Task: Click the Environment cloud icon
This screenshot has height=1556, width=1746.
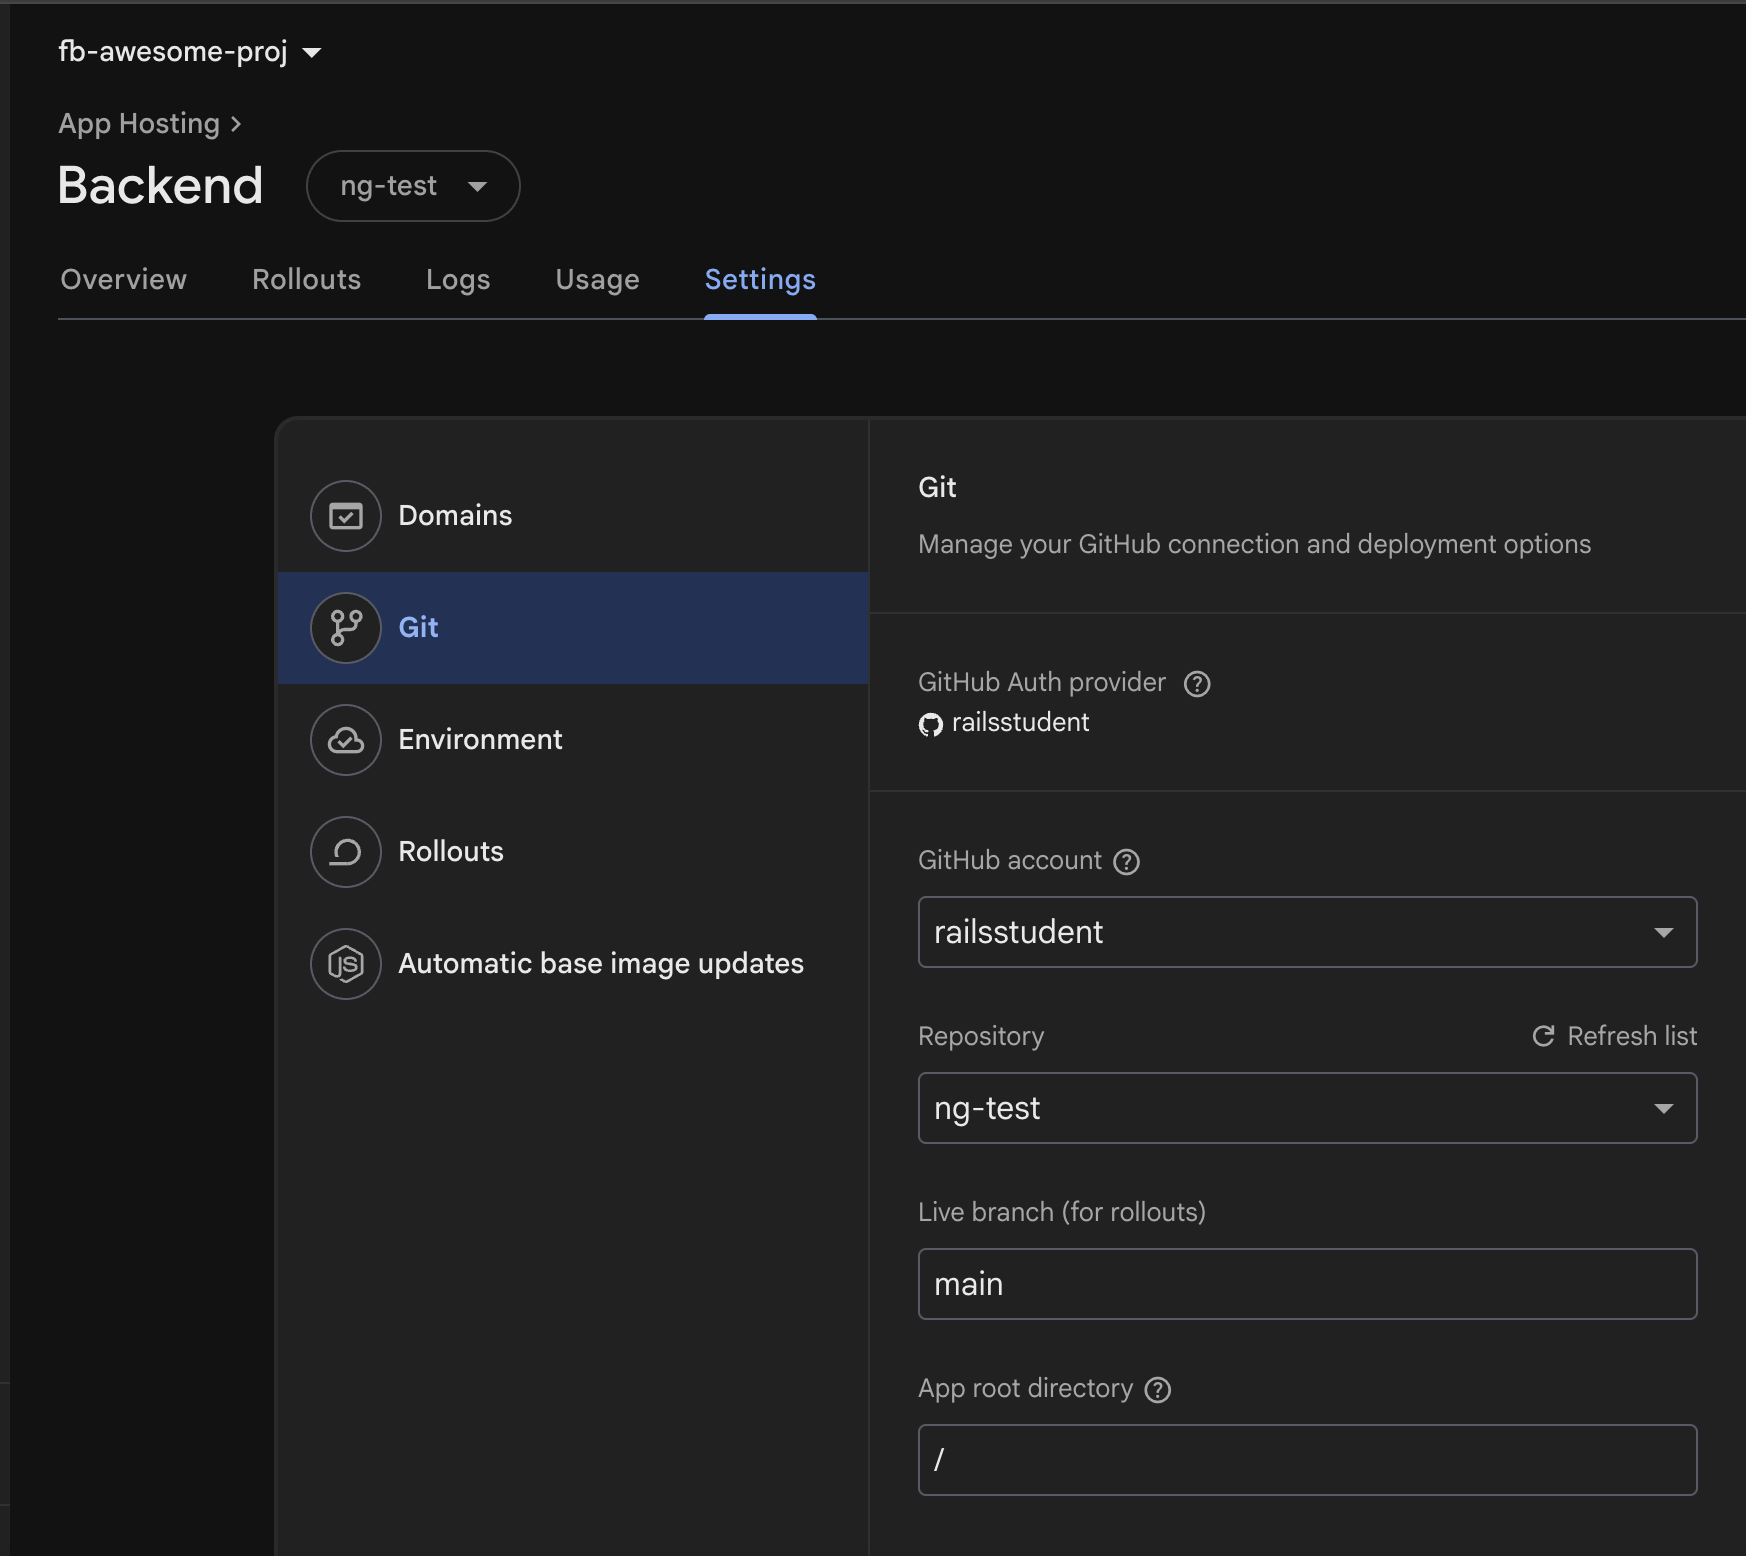Action: (x=346, y=740)
